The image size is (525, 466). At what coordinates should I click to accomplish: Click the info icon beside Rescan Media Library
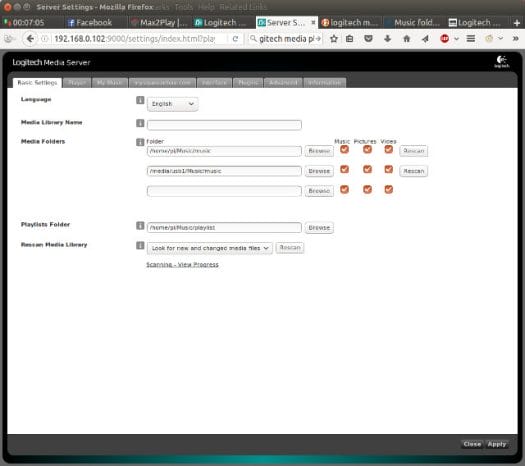[140, 245]
